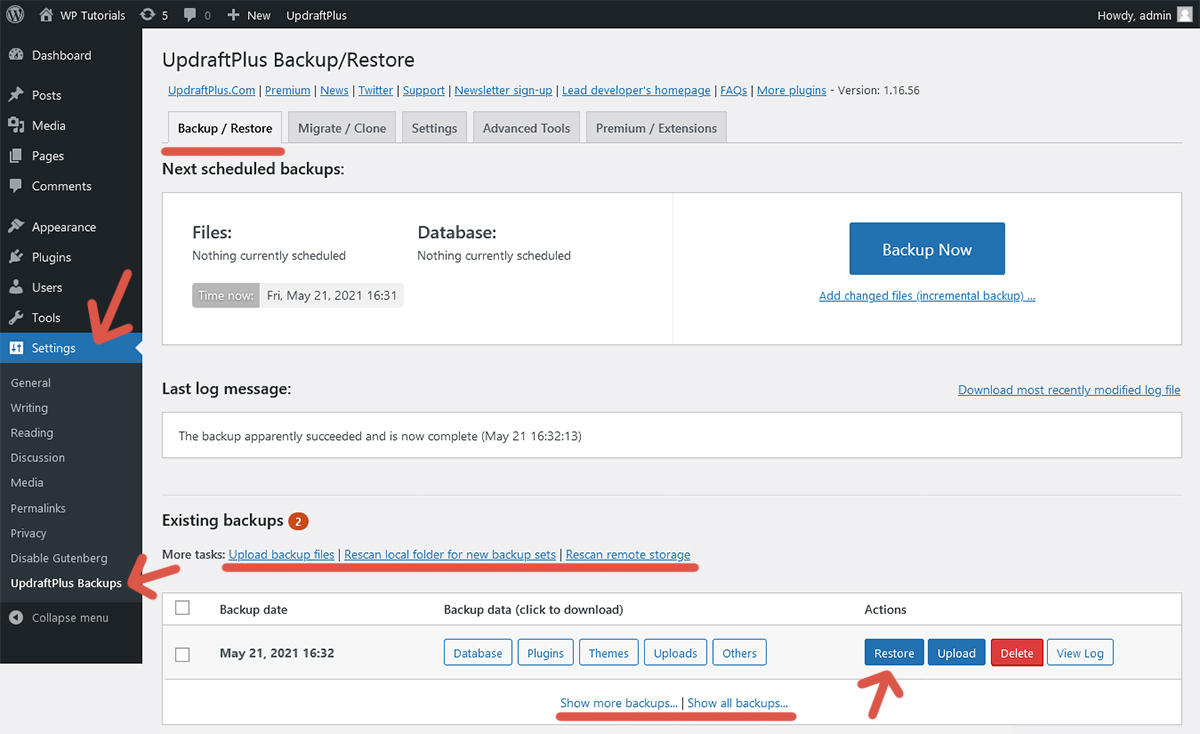The height and width of the screenshot is (734, 1200).
Task: Click the Collapse menu arrow icon
Action: tap(16, 617)
